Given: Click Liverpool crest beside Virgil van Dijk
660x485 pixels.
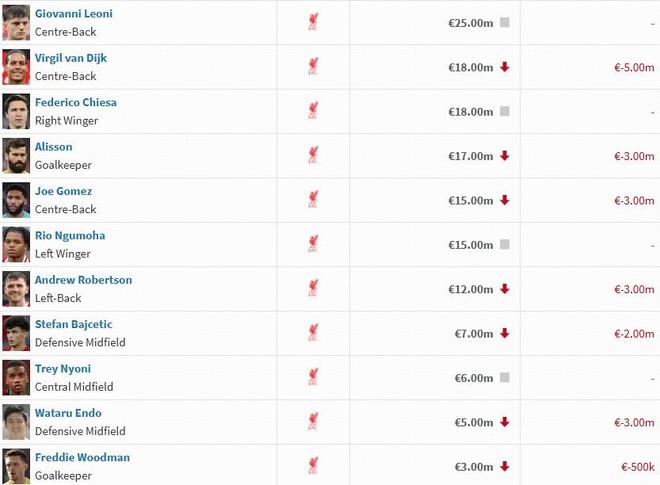Looking at the screenshot, I should coord(314,67).
